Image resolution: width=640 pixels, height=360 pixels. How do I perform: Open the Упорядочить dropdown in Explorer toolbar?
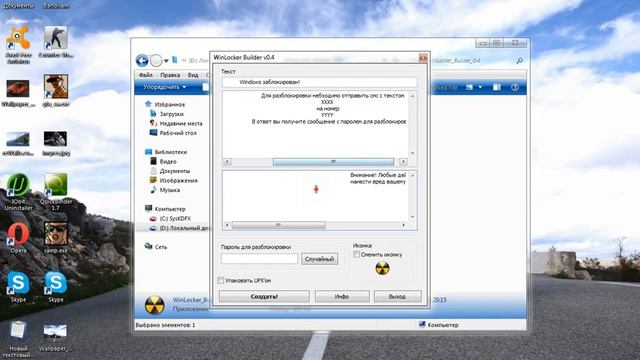[x=165, y=87]
